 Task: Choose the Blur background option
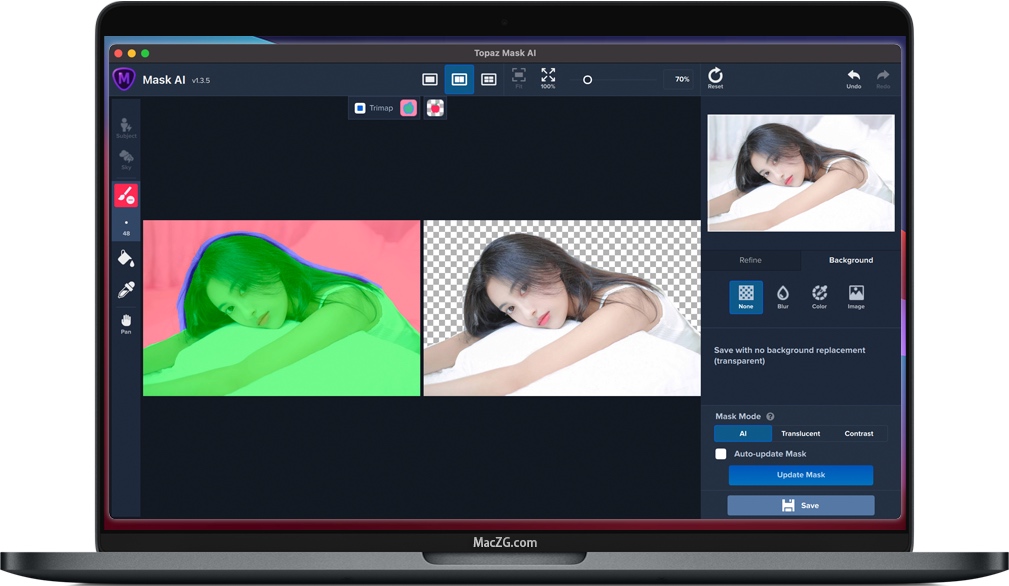click(x=783, y=297)
